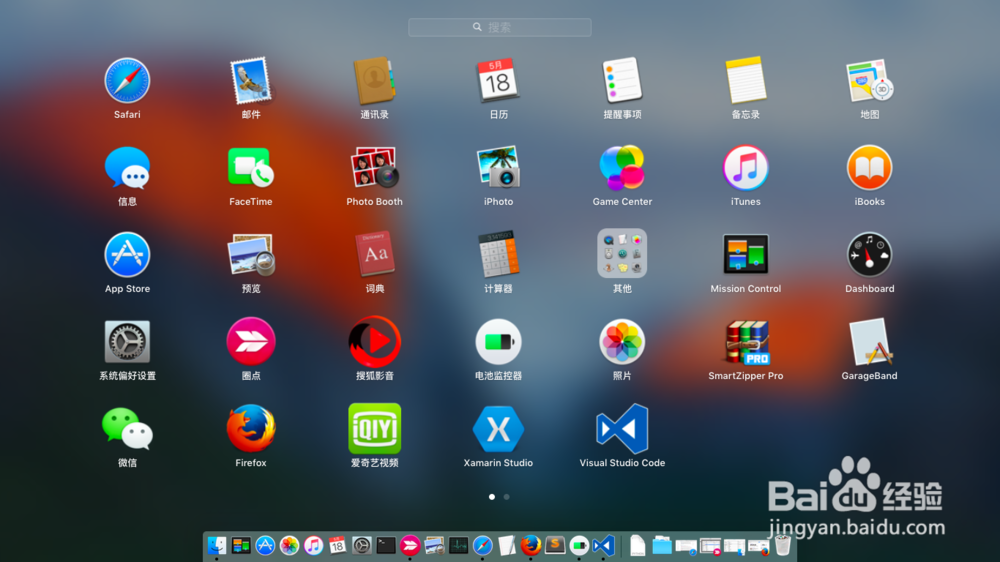
Task: Open Xamarin Studio
Action: click(x=498, y=429)
